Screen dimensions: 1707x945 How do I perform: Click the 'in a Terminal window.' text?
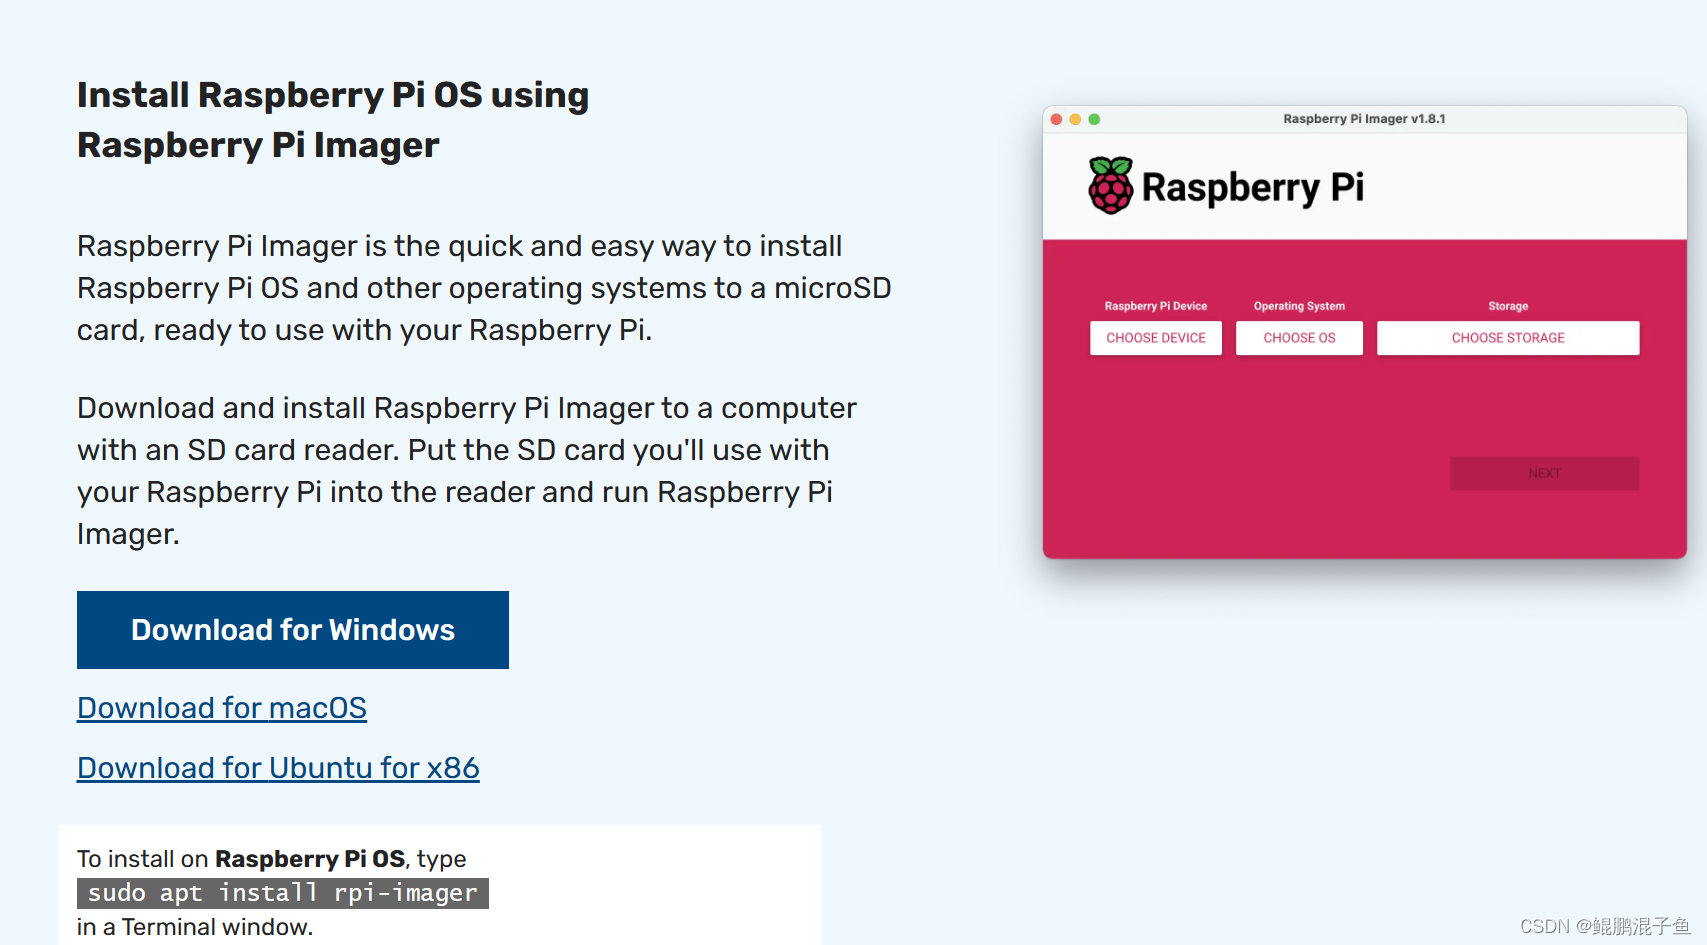(195, 927)
